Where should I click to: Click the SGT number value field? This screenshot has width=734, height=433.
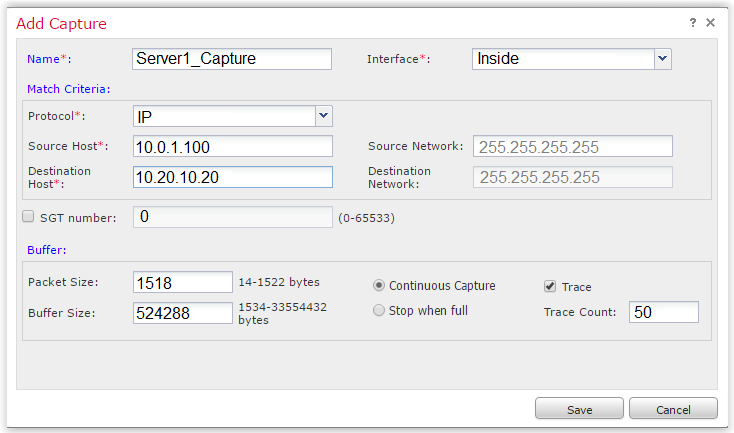(x=233, y=217)
